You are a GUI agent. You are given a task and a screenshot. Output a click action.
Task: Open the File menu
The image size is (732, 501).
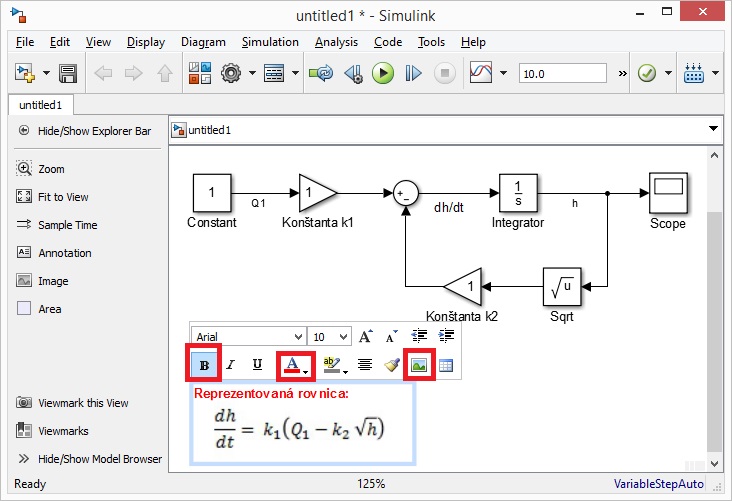point(25,42)
